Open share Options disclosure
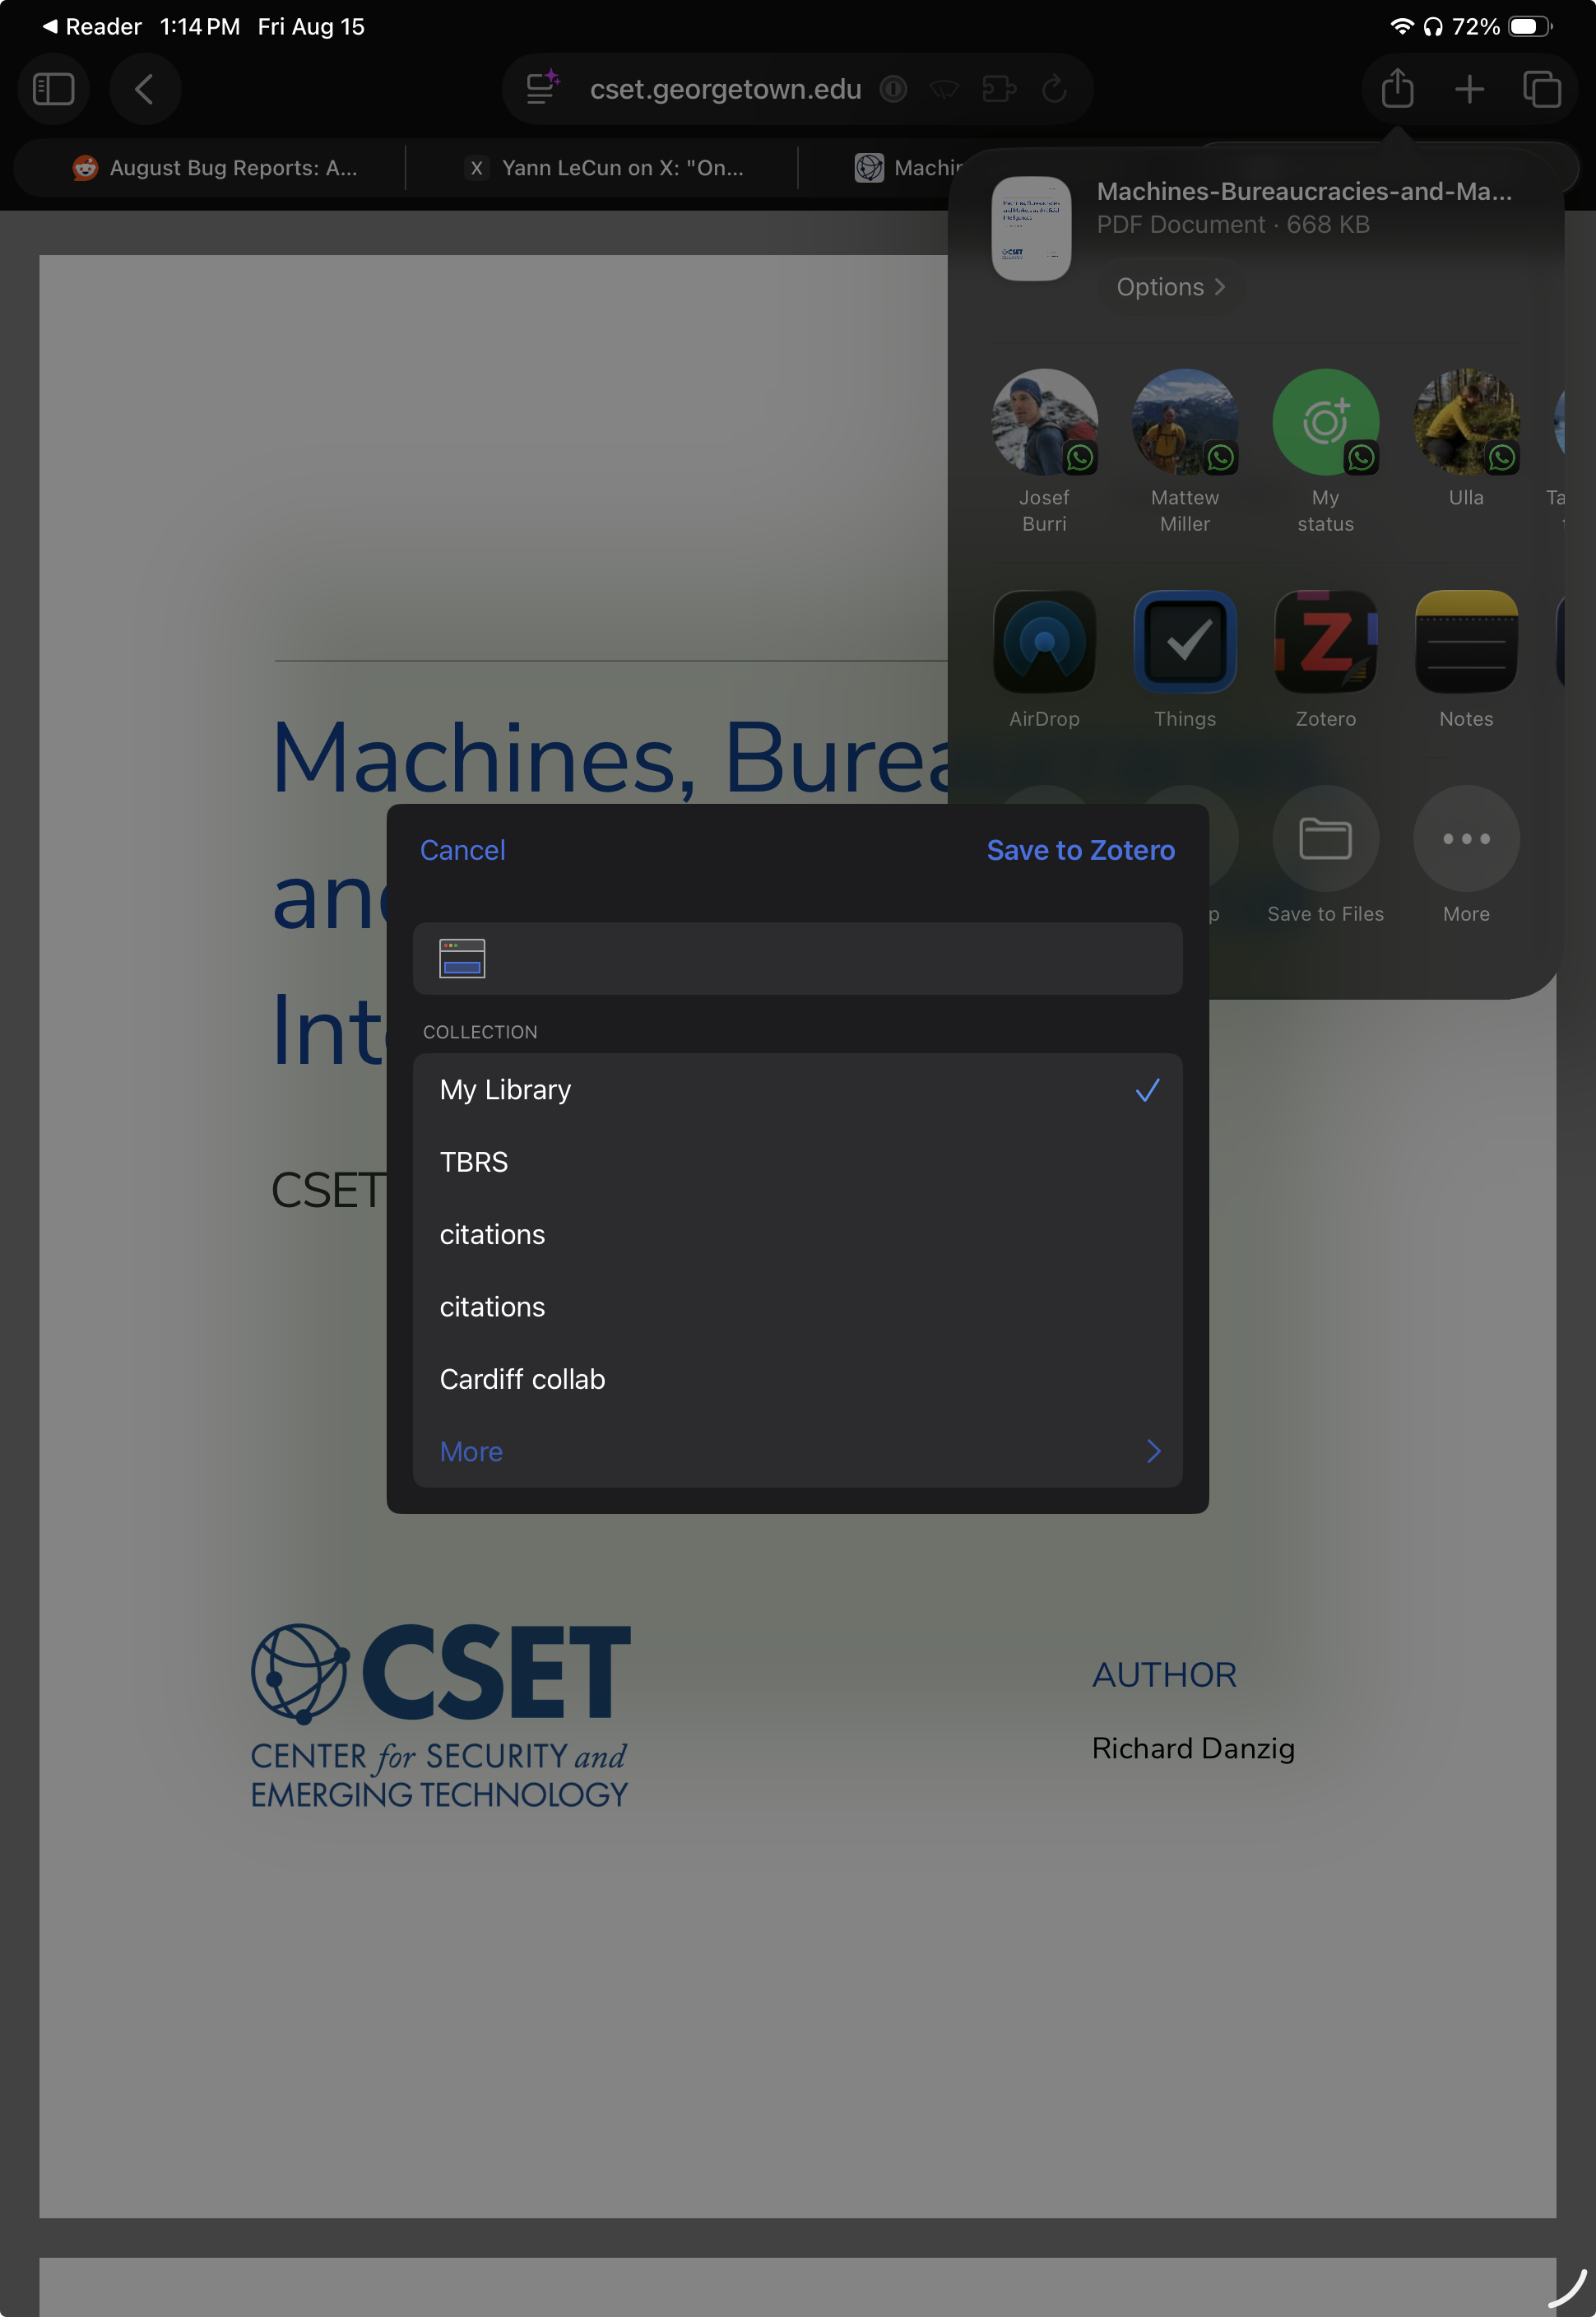This screenshot has height=2317, width=1596. [x=1169, y=287]
